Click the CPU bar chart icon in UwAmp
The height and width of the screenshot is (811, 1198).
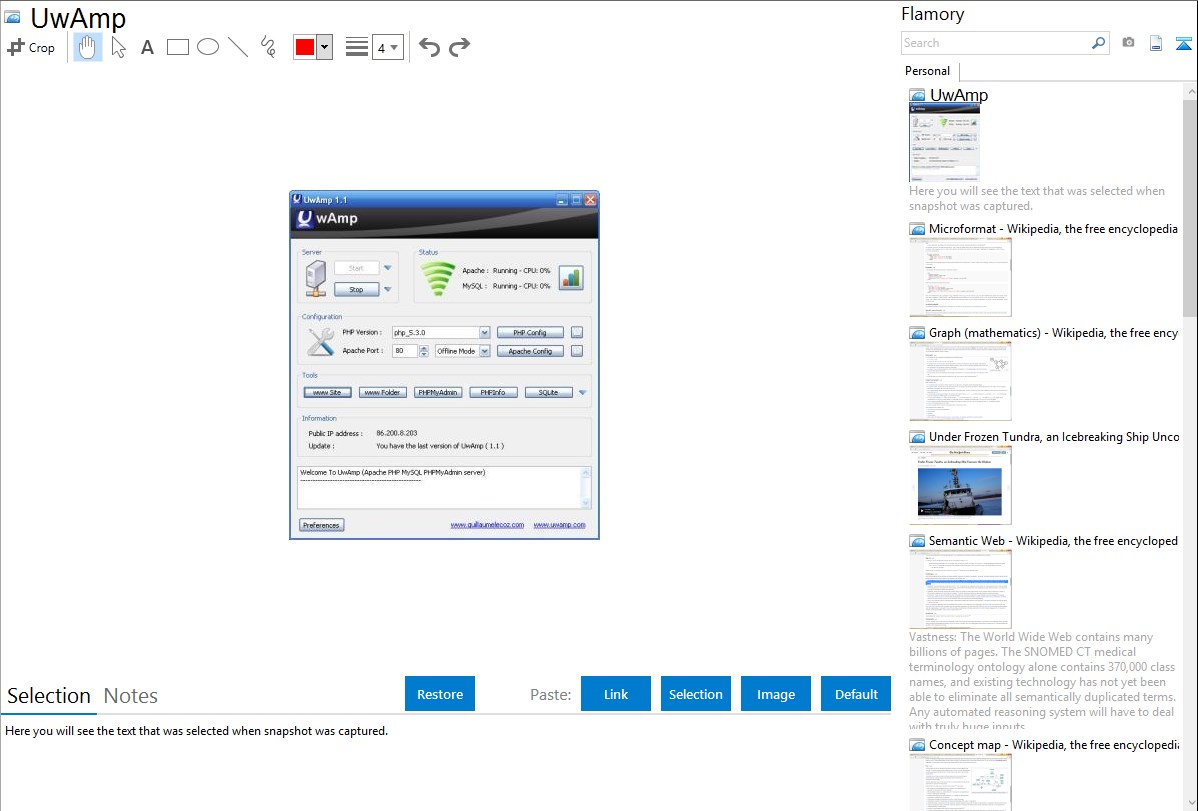(x=571, y=278)
